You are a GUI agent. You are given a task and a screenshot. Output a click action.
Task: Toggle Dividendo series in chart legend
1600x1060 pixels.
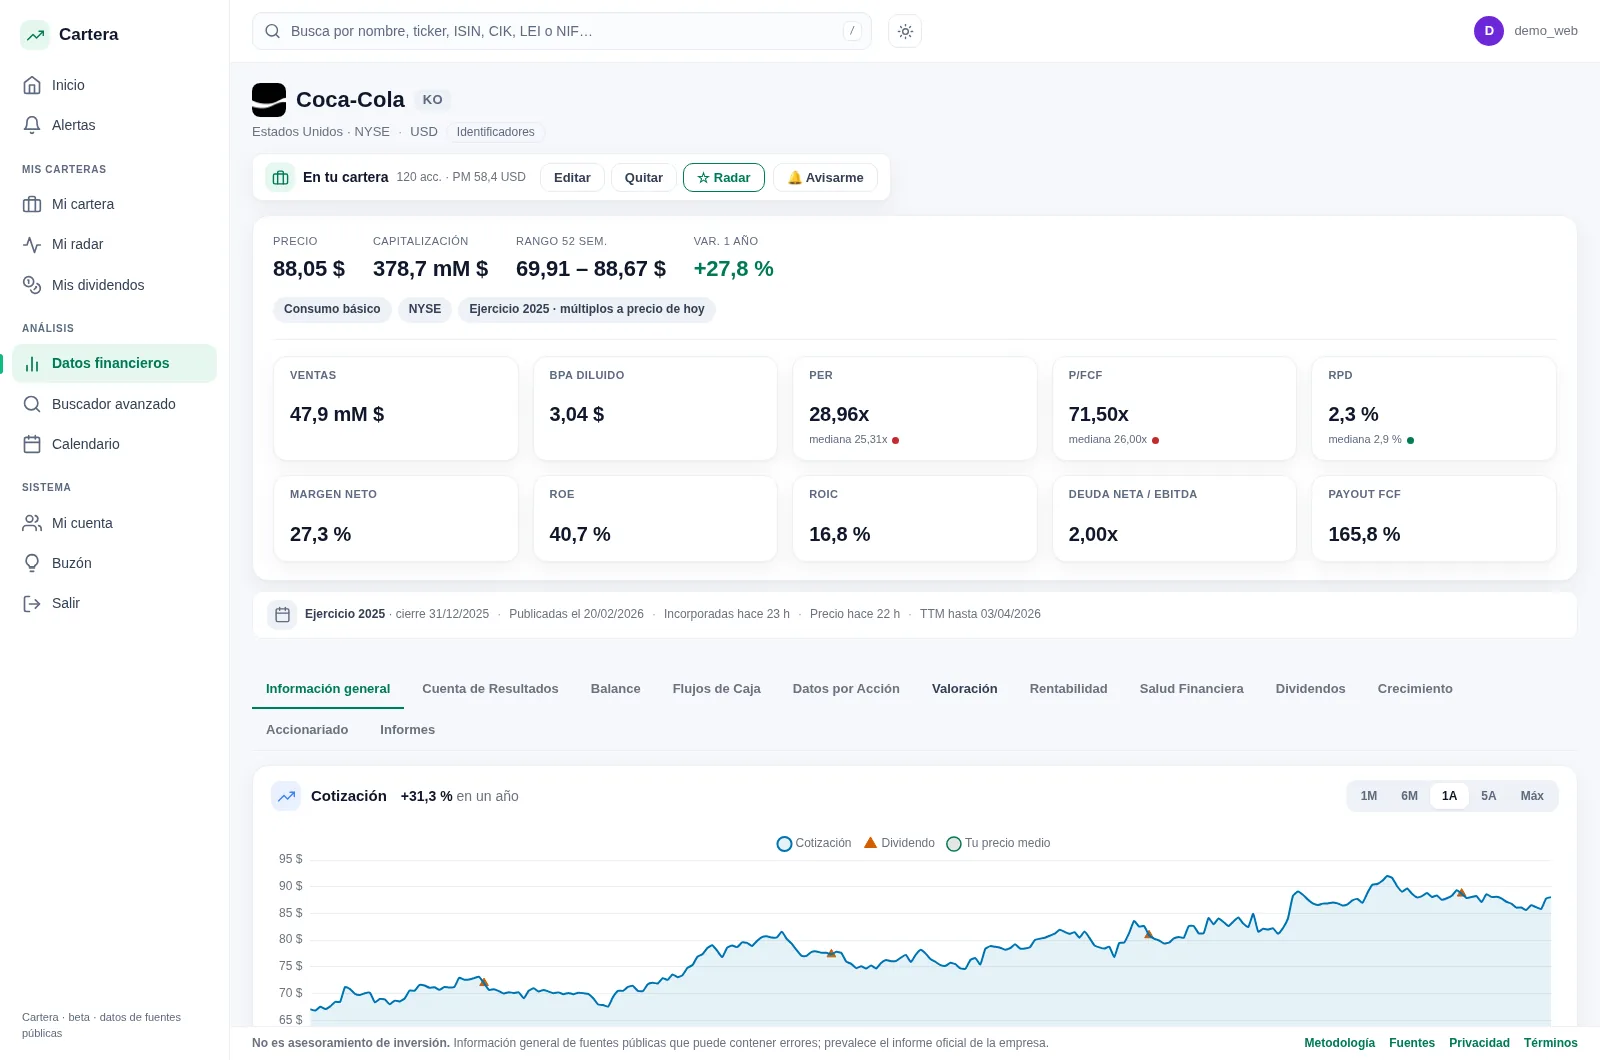(899, 843)
